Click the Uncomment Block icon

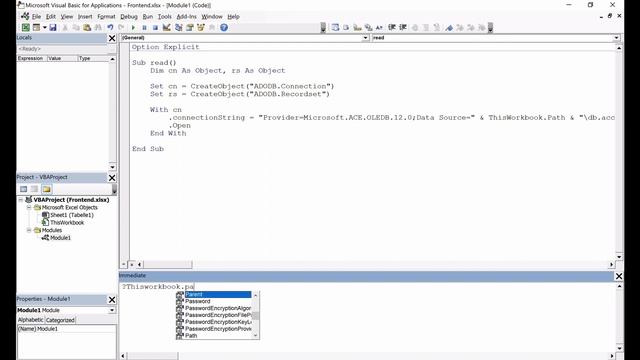point(437,27)
